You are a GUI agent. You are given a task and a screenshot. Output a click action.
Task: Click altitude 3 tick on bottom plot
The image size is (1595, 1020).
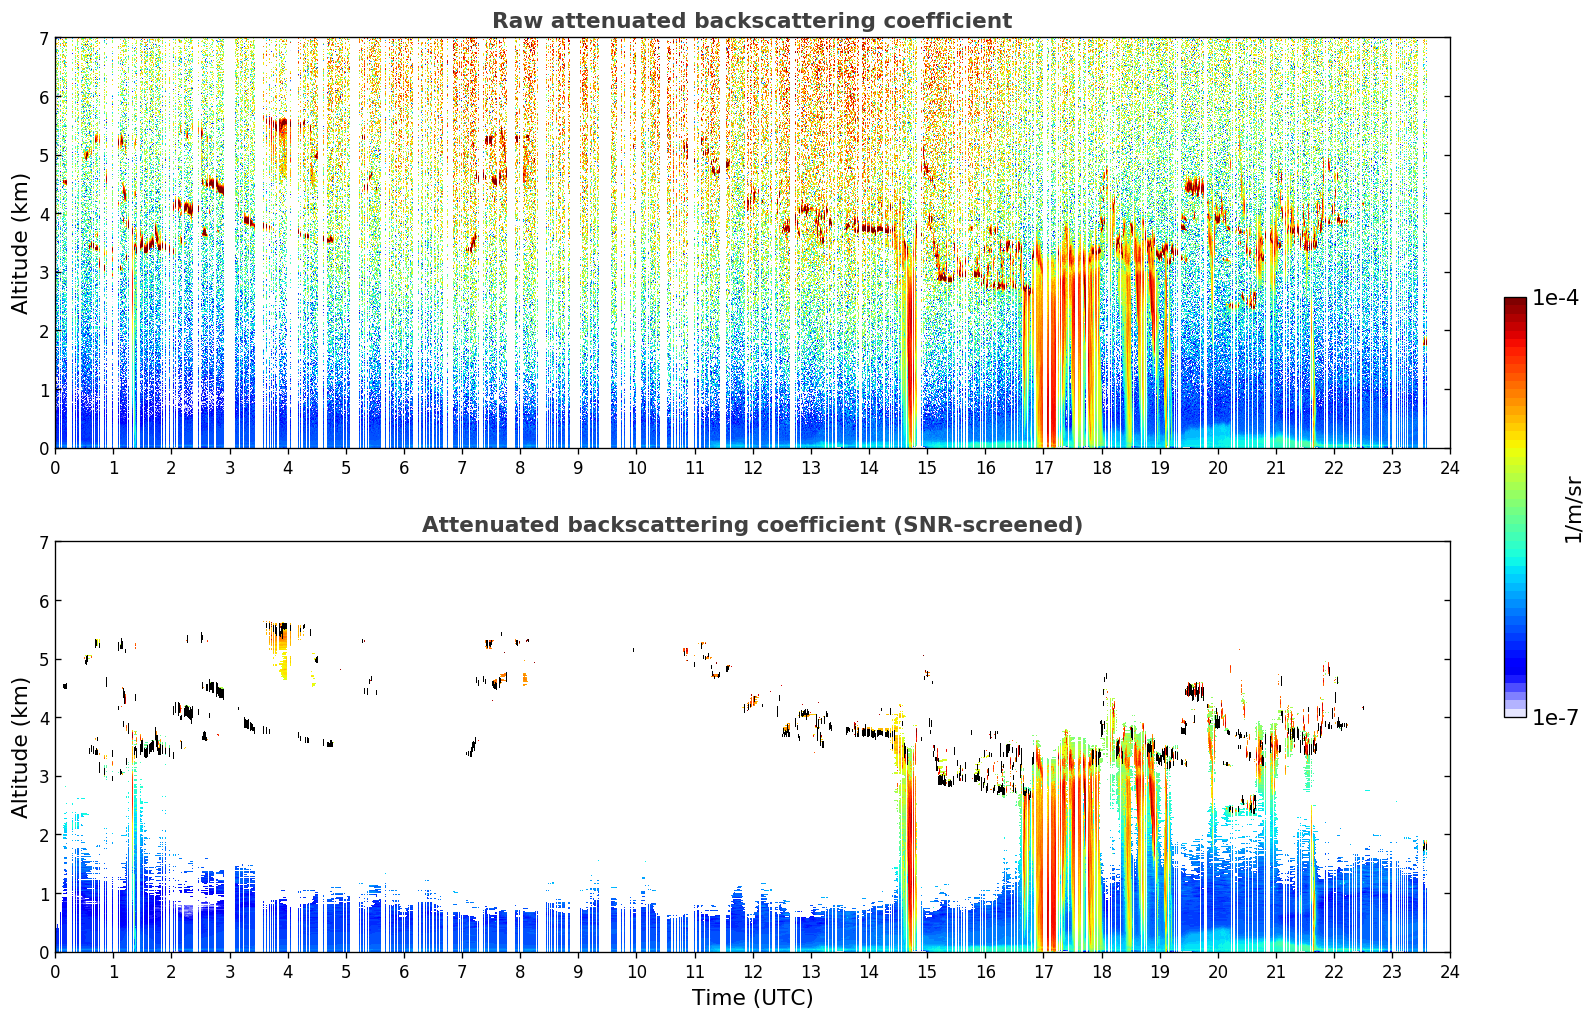[x=43, y=777]
